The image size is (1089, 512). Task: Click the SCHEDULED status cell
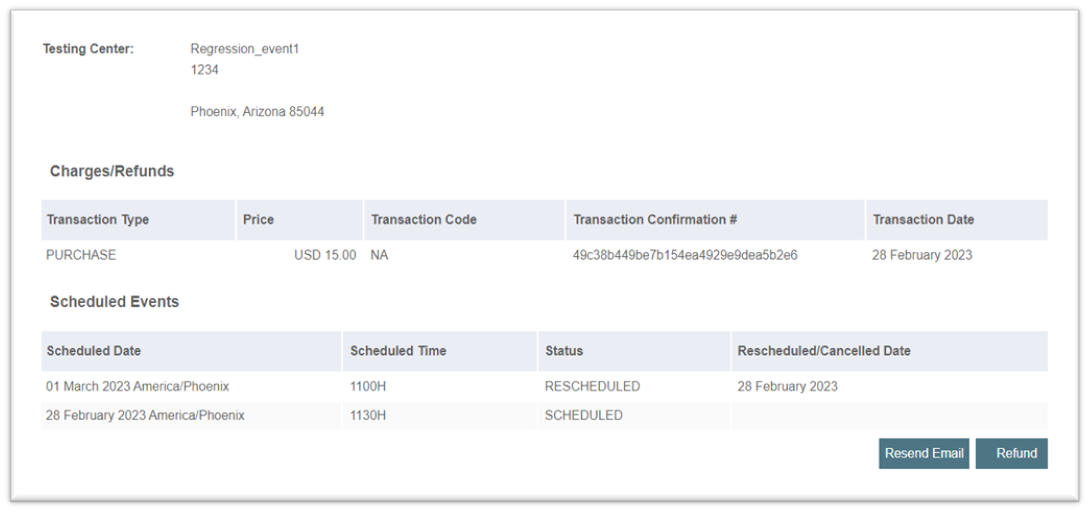point(583,415)
